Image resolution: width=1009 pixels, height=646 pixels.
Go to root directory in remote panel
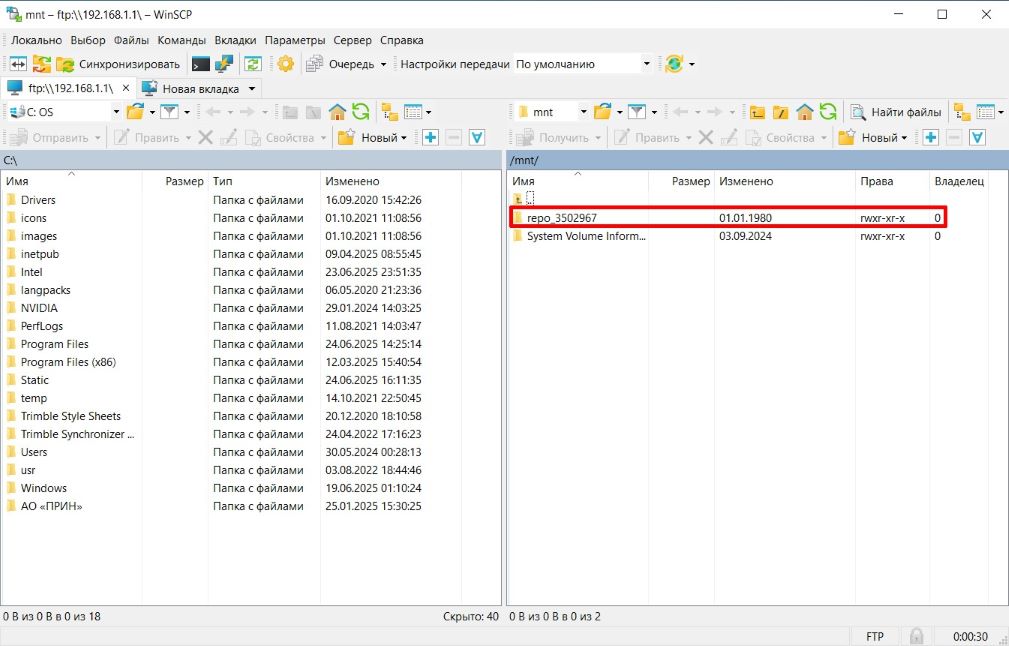pos(781,112)
